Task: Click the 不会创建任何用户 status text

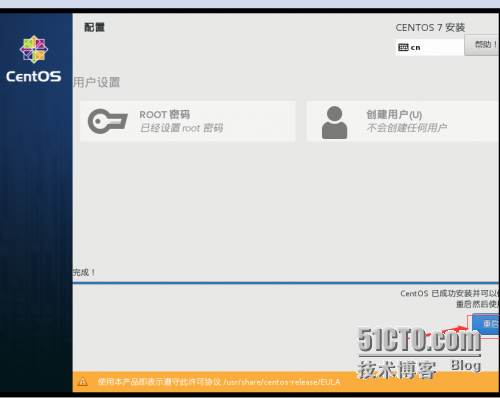Action: click(407, 128)
